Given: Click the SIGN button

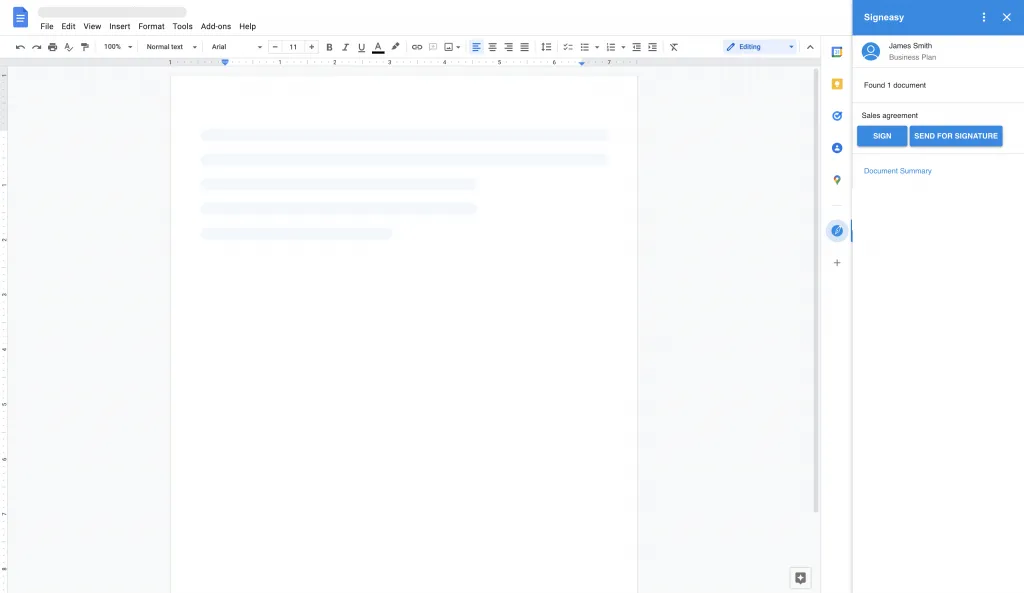Looking at the screenshot, I should [x=882, y=136].
